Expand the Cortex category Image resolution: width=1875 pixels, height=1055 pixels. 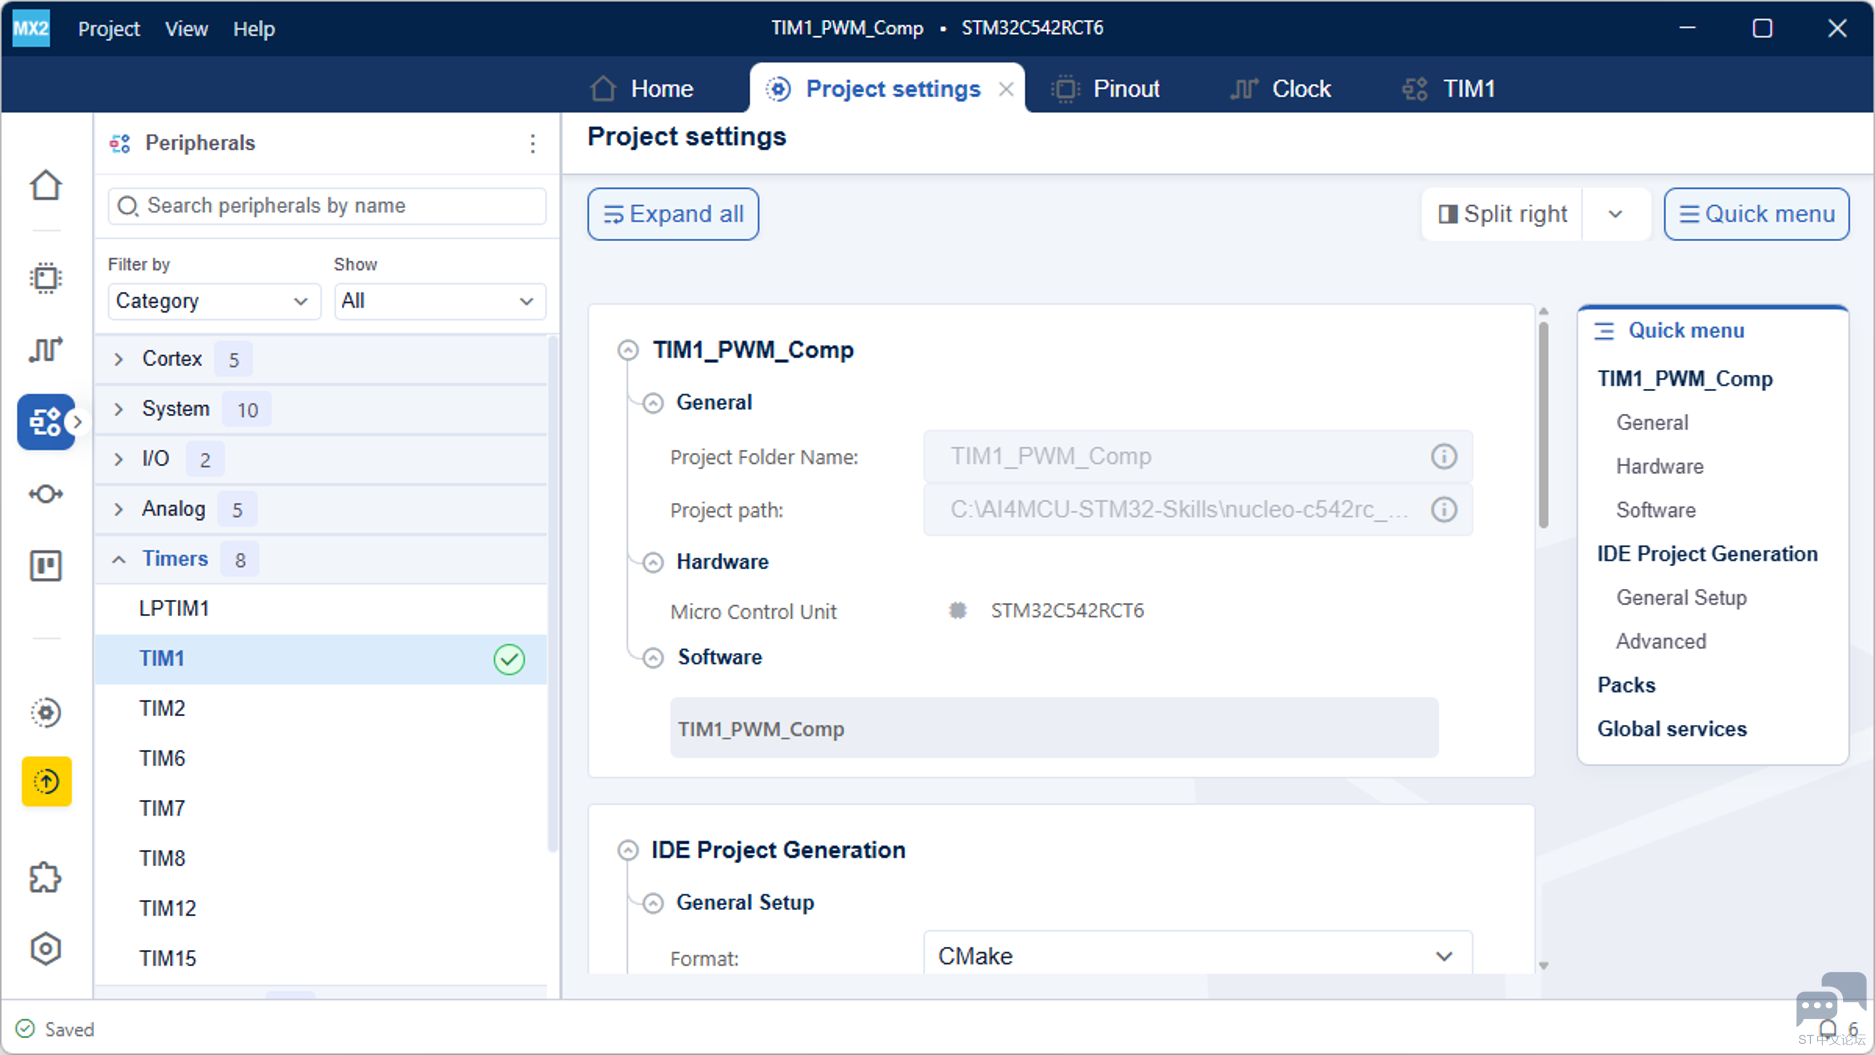[x=119, y=359]
